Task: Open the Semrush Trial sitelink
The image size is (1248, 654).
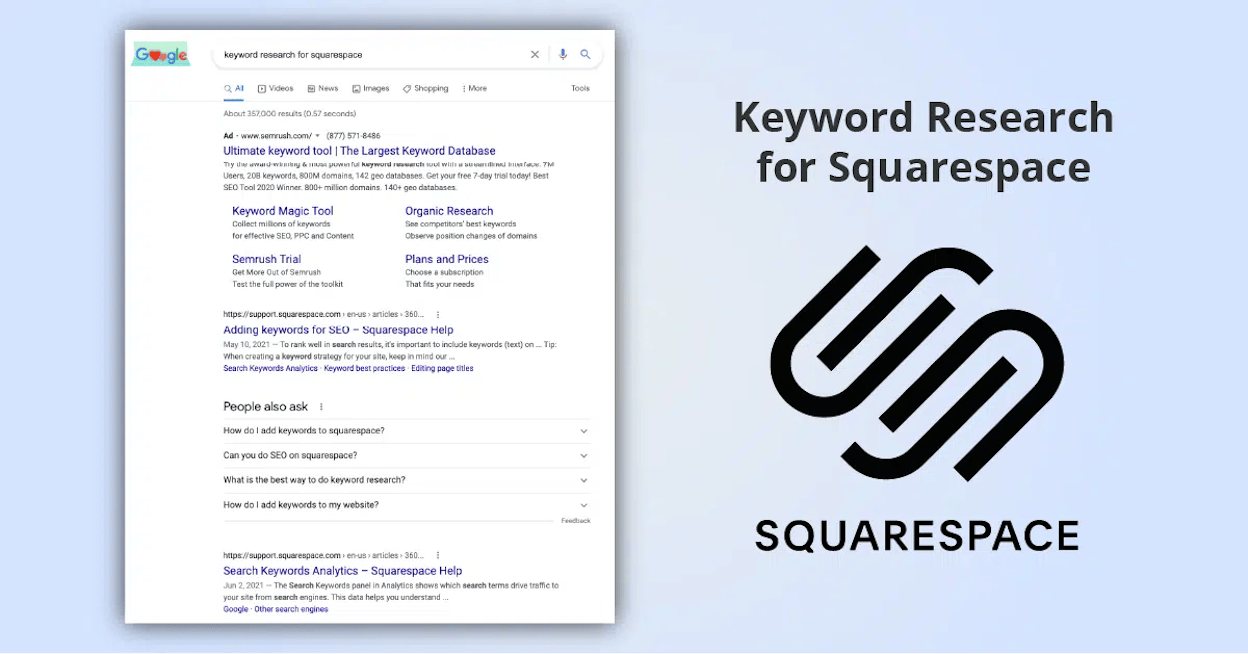Action: tap(267, 259)
